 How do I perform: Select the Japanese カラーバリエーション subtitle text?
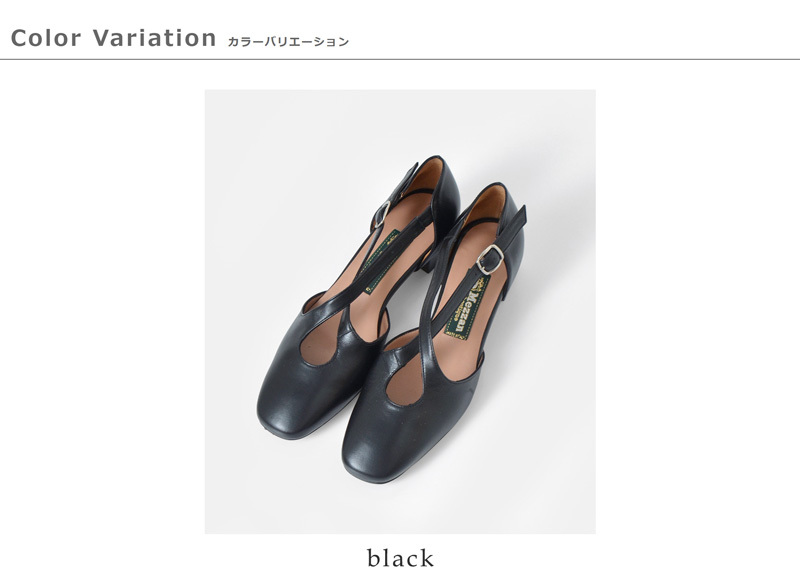288,41
